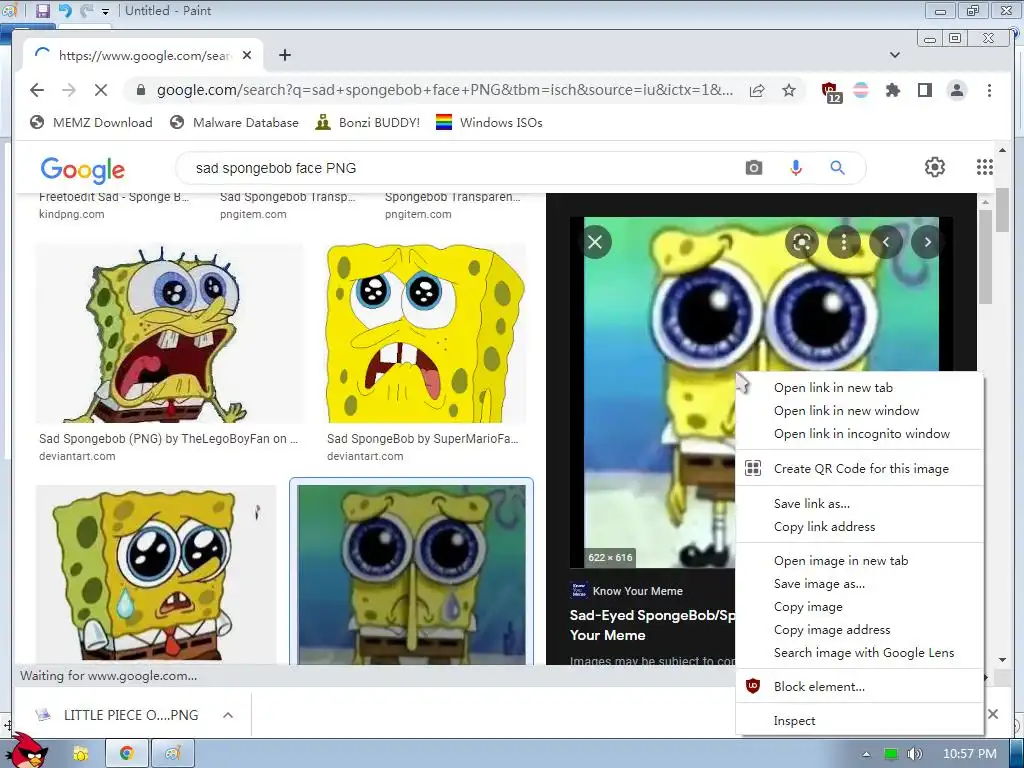Viewport: 1024px width, 768px height.
Task: Open the Chrome profile avatar
Action: (957, 90)
